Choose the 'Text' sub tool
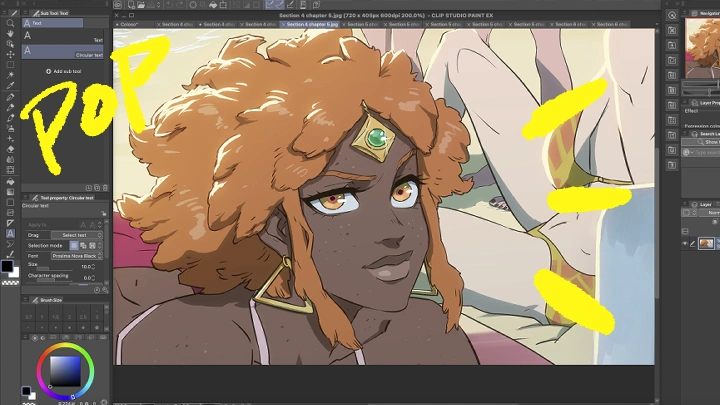The height and width of the screenshot is (405, 720). point(63,36)
